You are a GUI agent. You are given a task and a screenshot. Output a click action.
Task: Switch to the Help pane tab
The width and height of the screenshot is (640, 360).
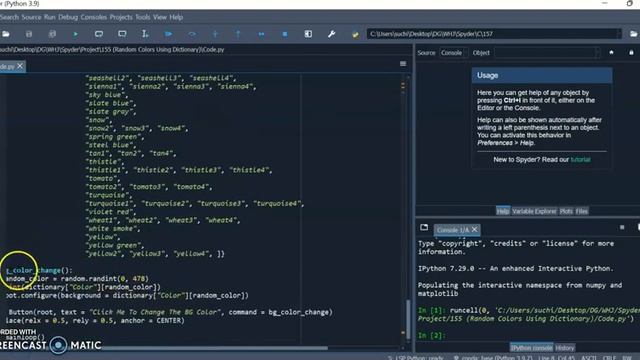(503, 211)
